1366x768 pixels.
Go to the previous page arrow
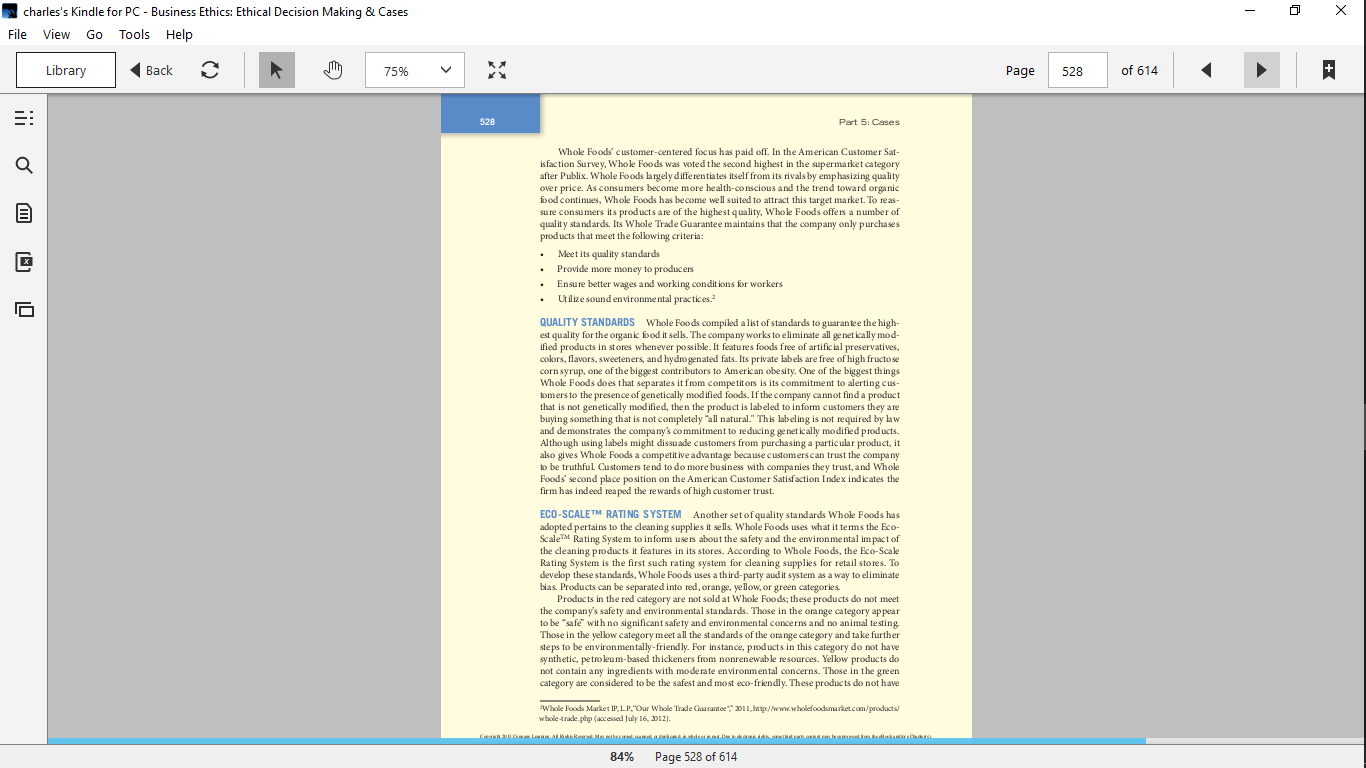(x=1206, y=70)
